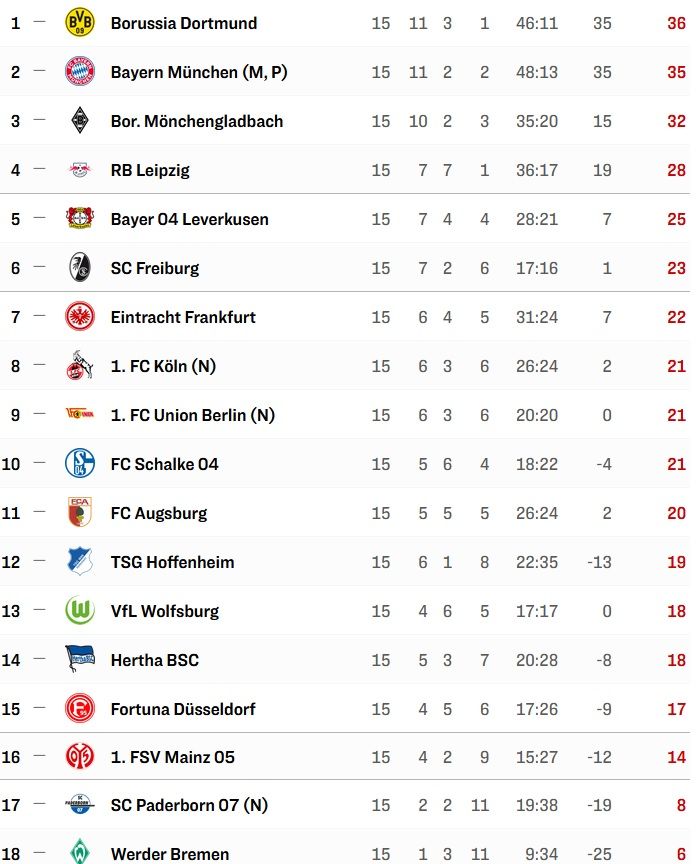696x864 pixels.
Task: Select the rank indicator dash beside Dortmund
Action: [x=38, y=22]
